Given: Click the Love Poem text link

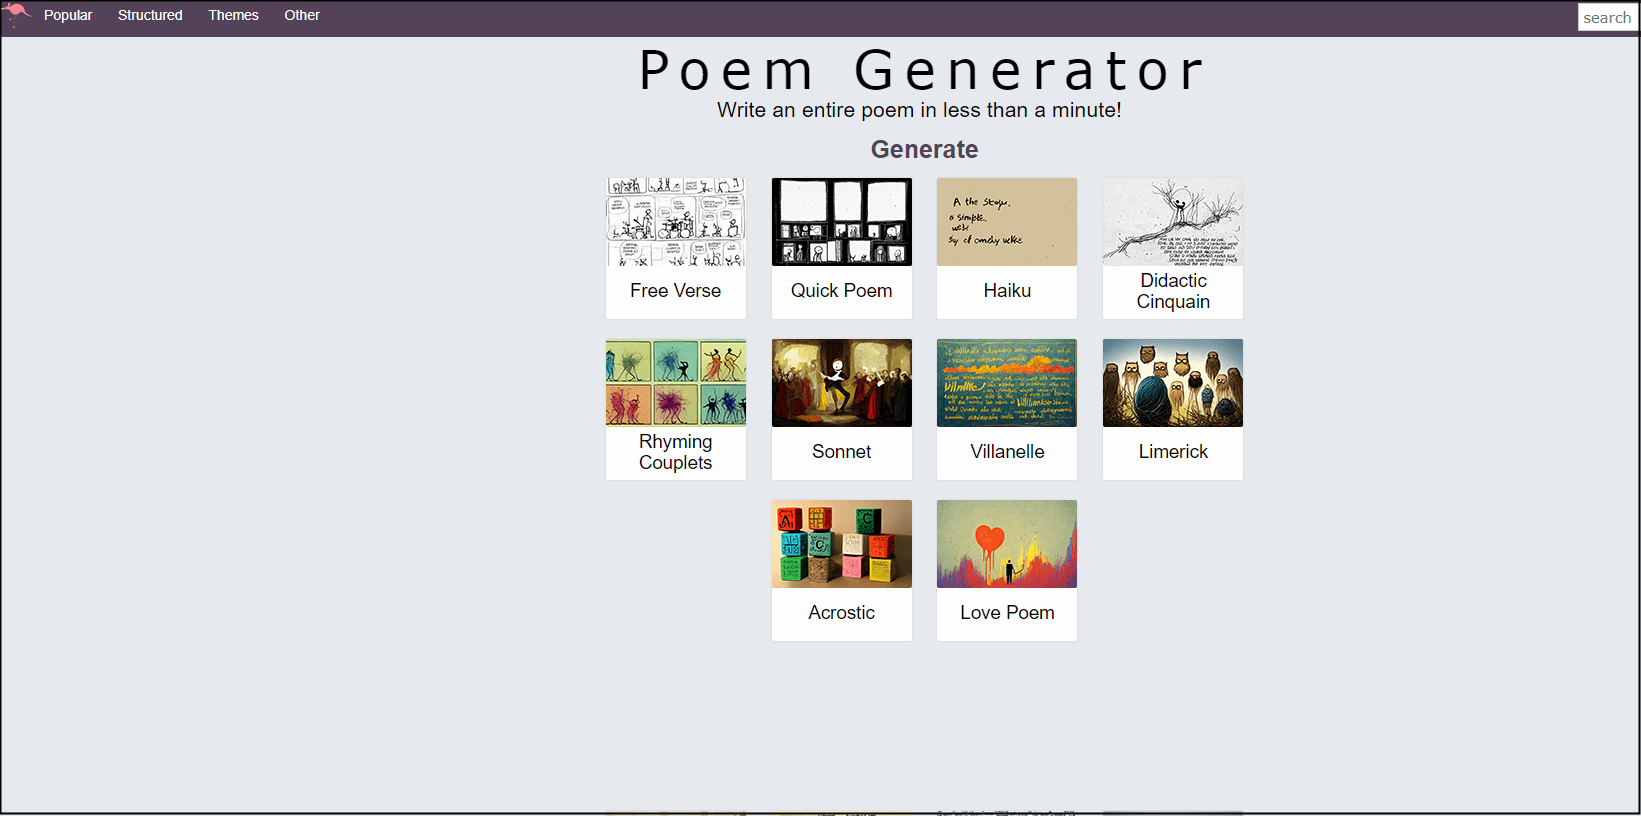Looking at the screenshot, I should [1007, 613].
